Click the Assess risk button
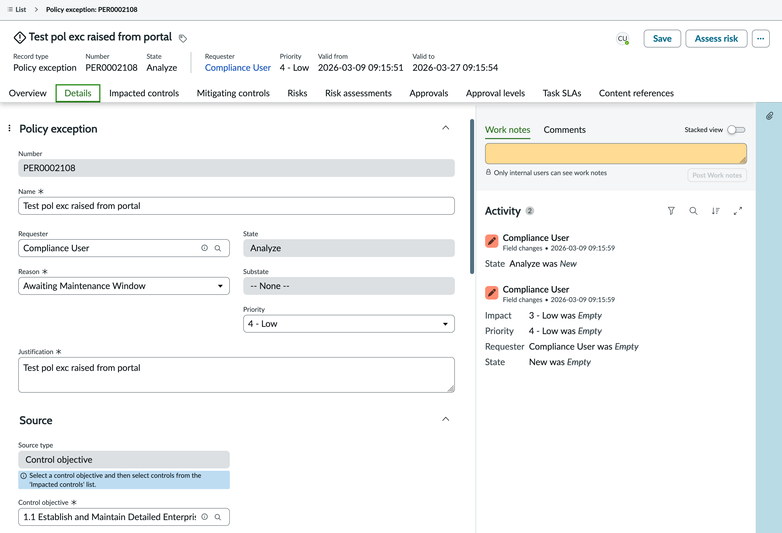This screenshot has height=533, width=782. pos(716,39)
